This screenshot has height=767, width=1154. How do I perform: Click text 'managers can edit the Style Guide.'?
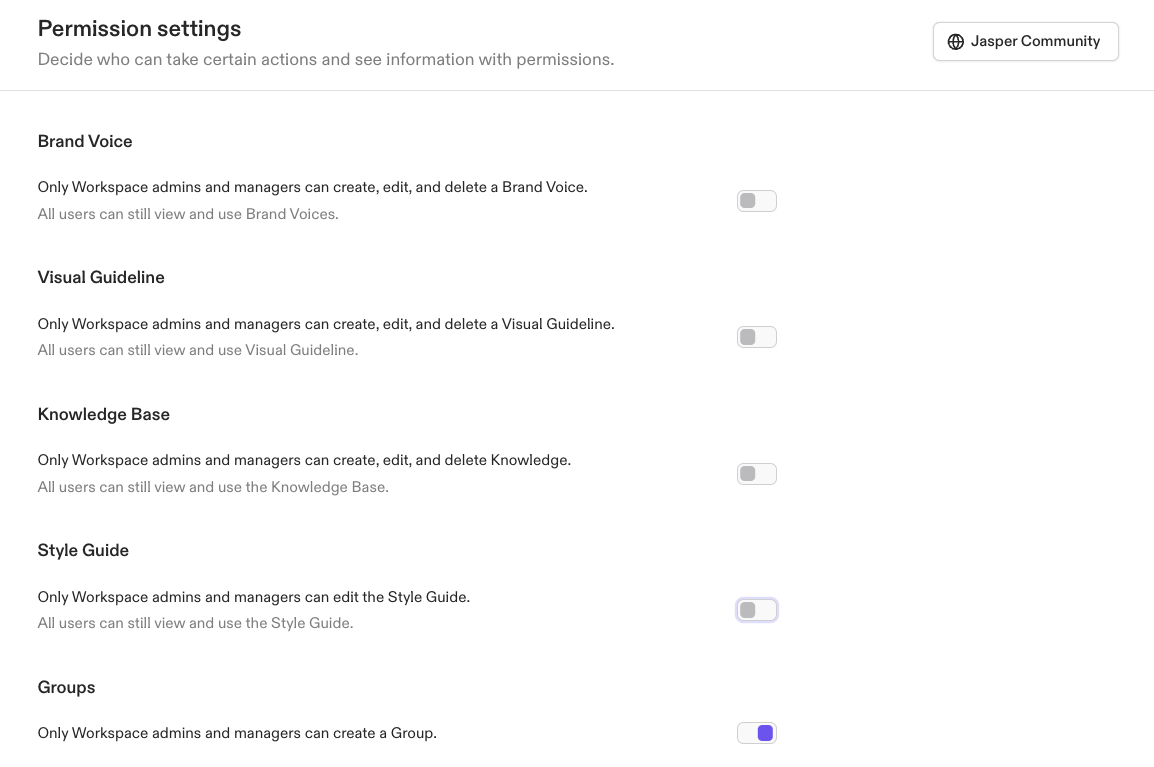(x=352, y=597)
